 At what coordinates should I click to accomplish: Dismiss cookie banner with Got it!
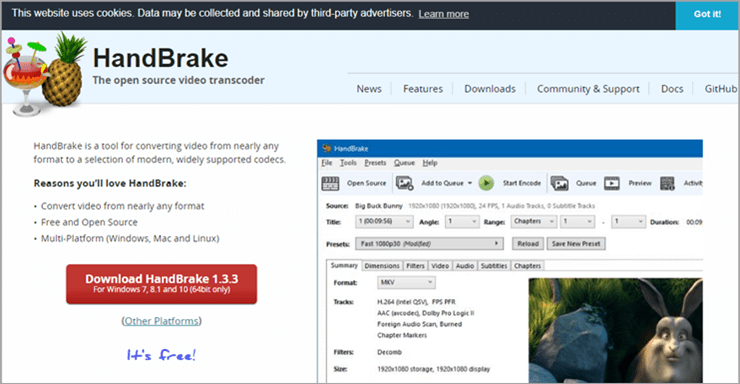click(707, 15)
